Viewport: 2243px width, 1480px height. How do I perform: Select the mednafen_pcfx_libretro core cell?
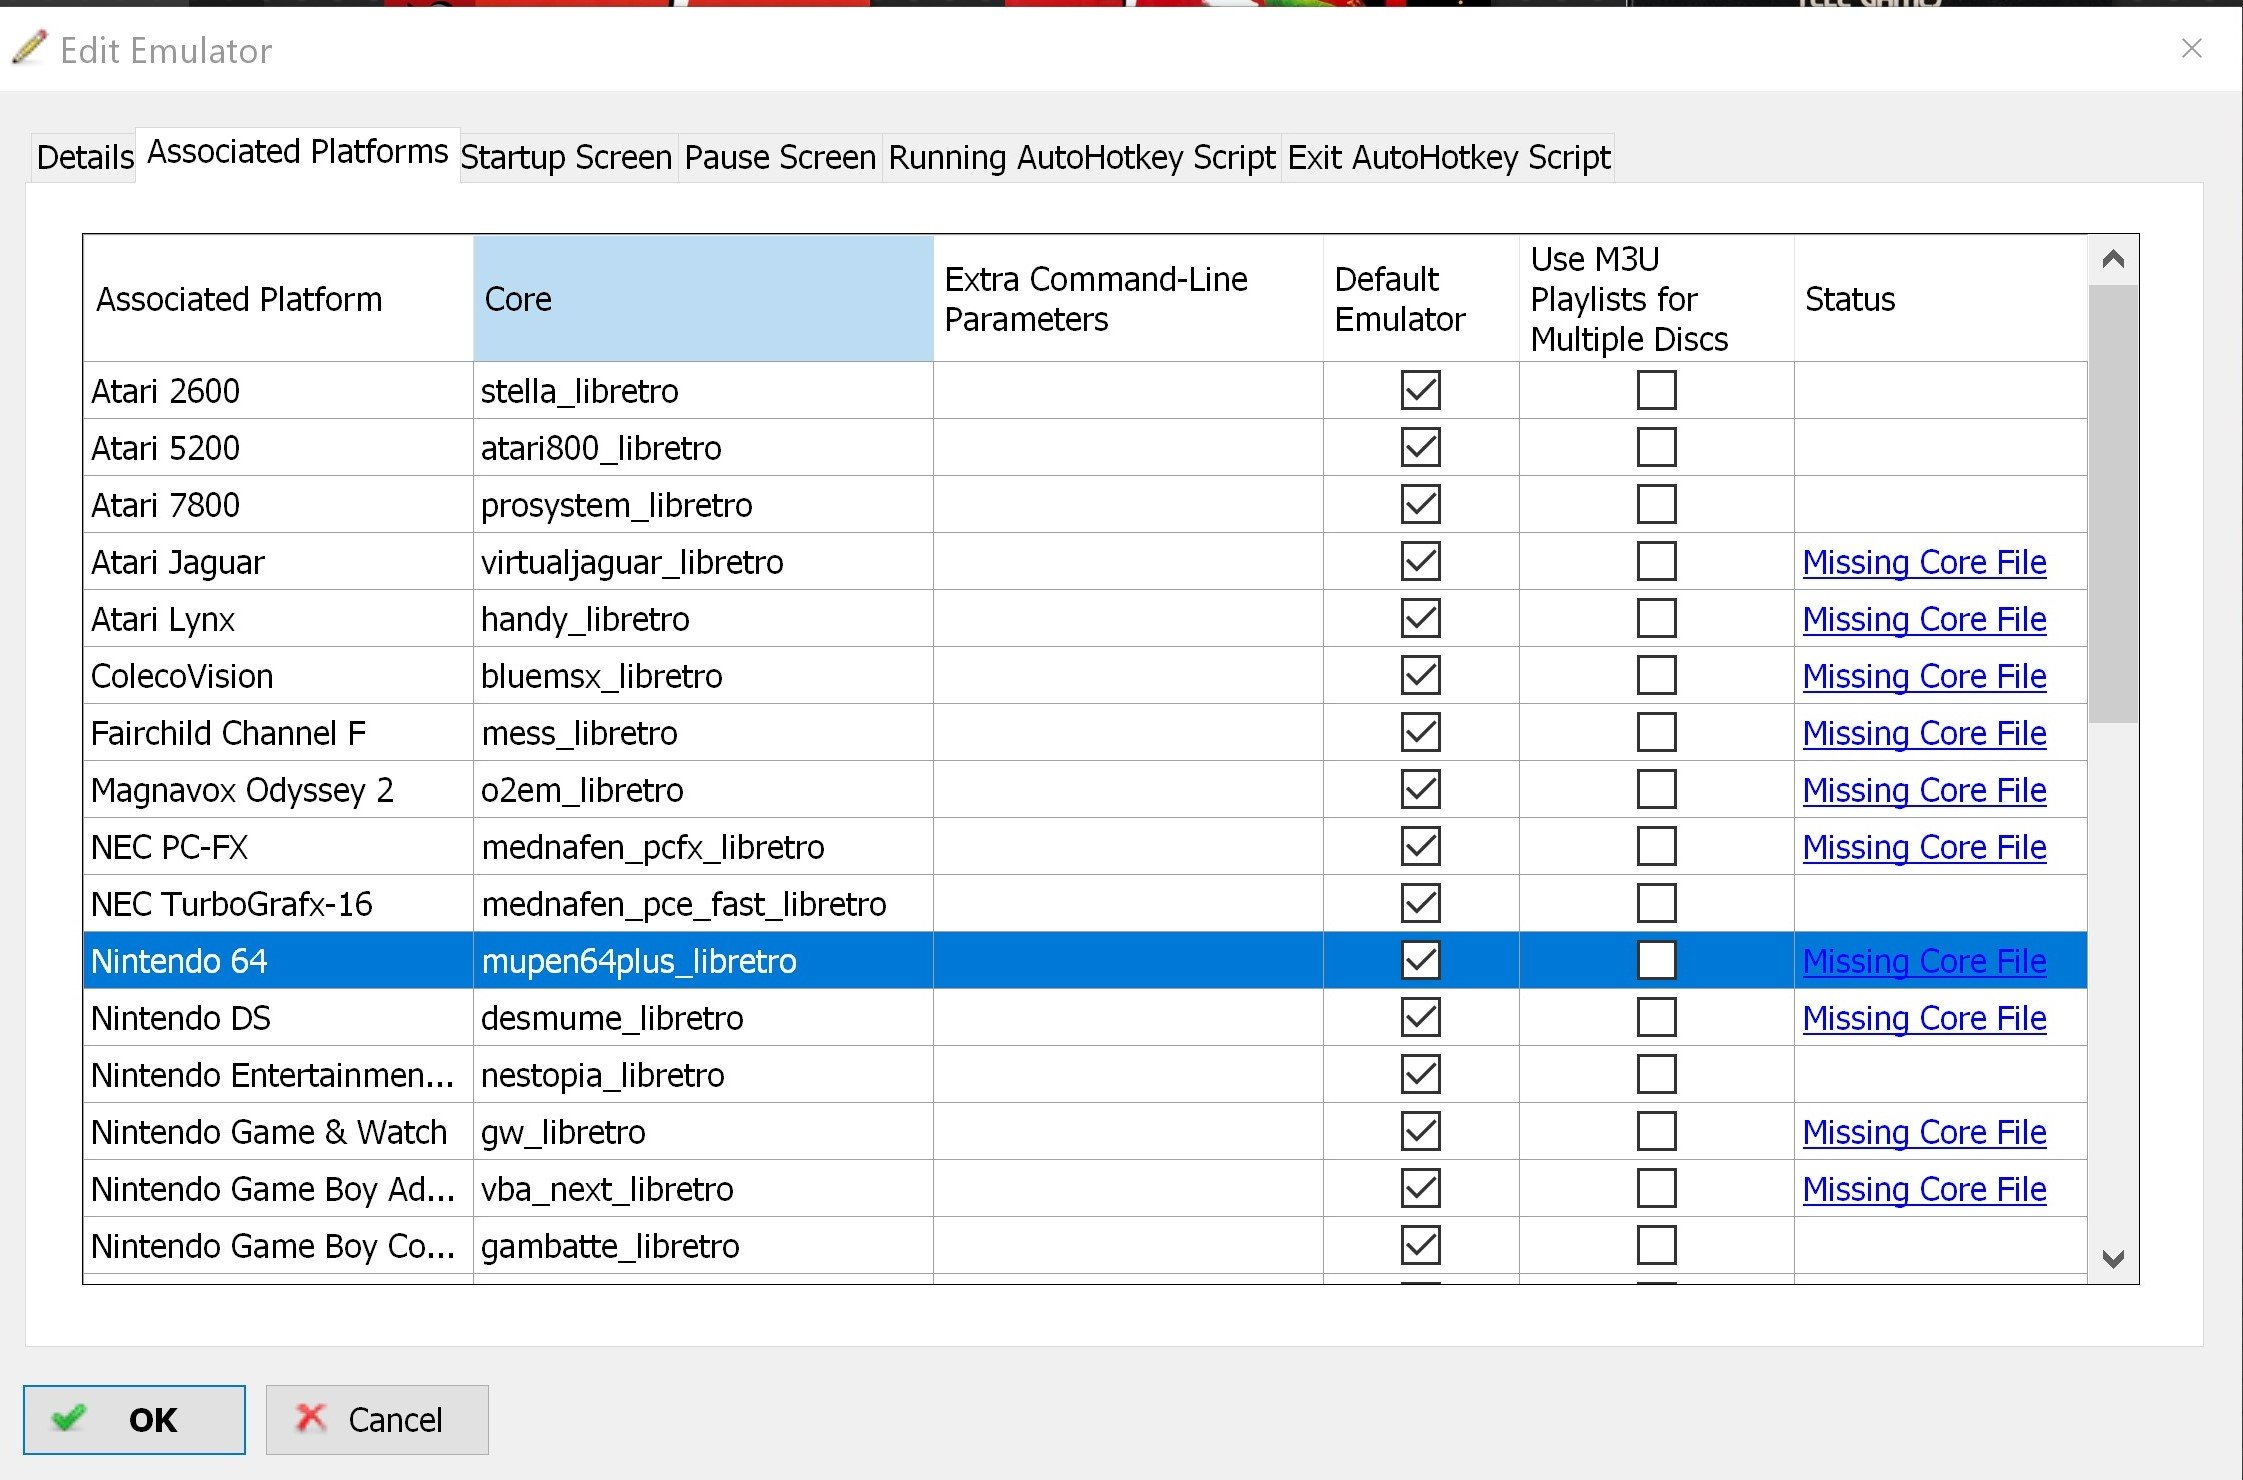tap(703, 846)
